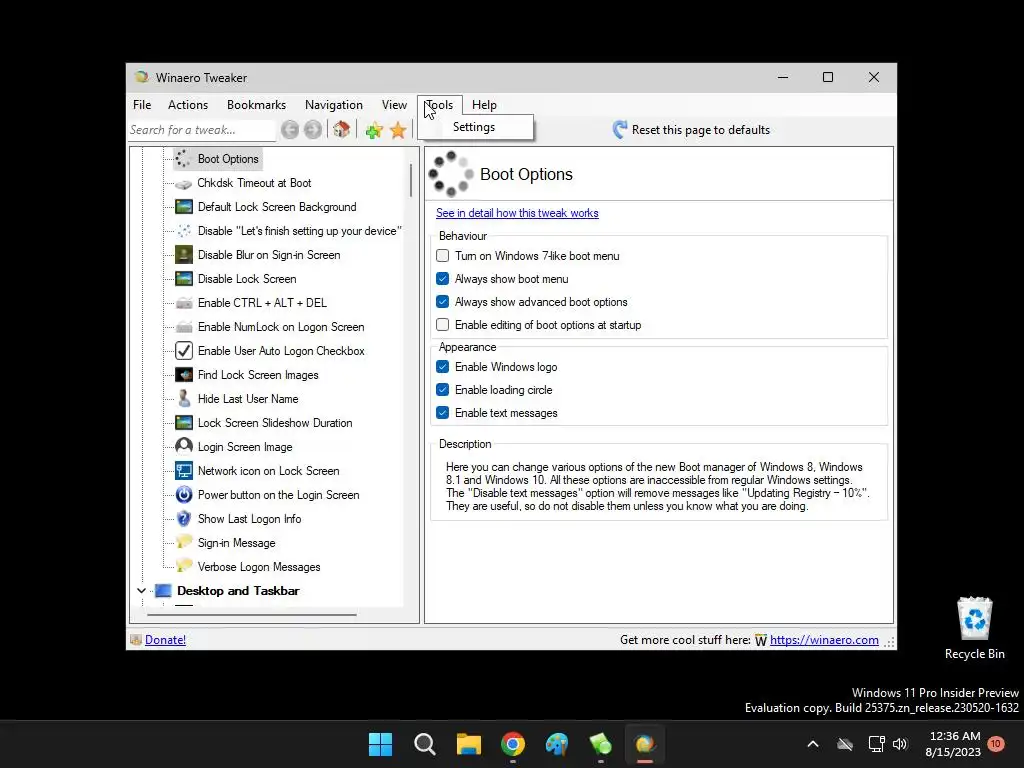This screenshot has height=768, width=1024.
Task: Click the back navigation arrow icon
Action: click(290, 130)
